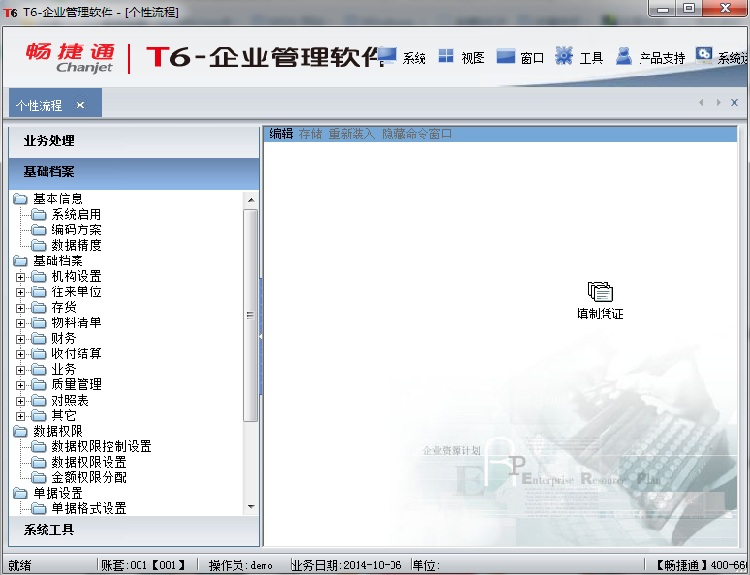Click 编辑 in the command bar

click(281, 134)
